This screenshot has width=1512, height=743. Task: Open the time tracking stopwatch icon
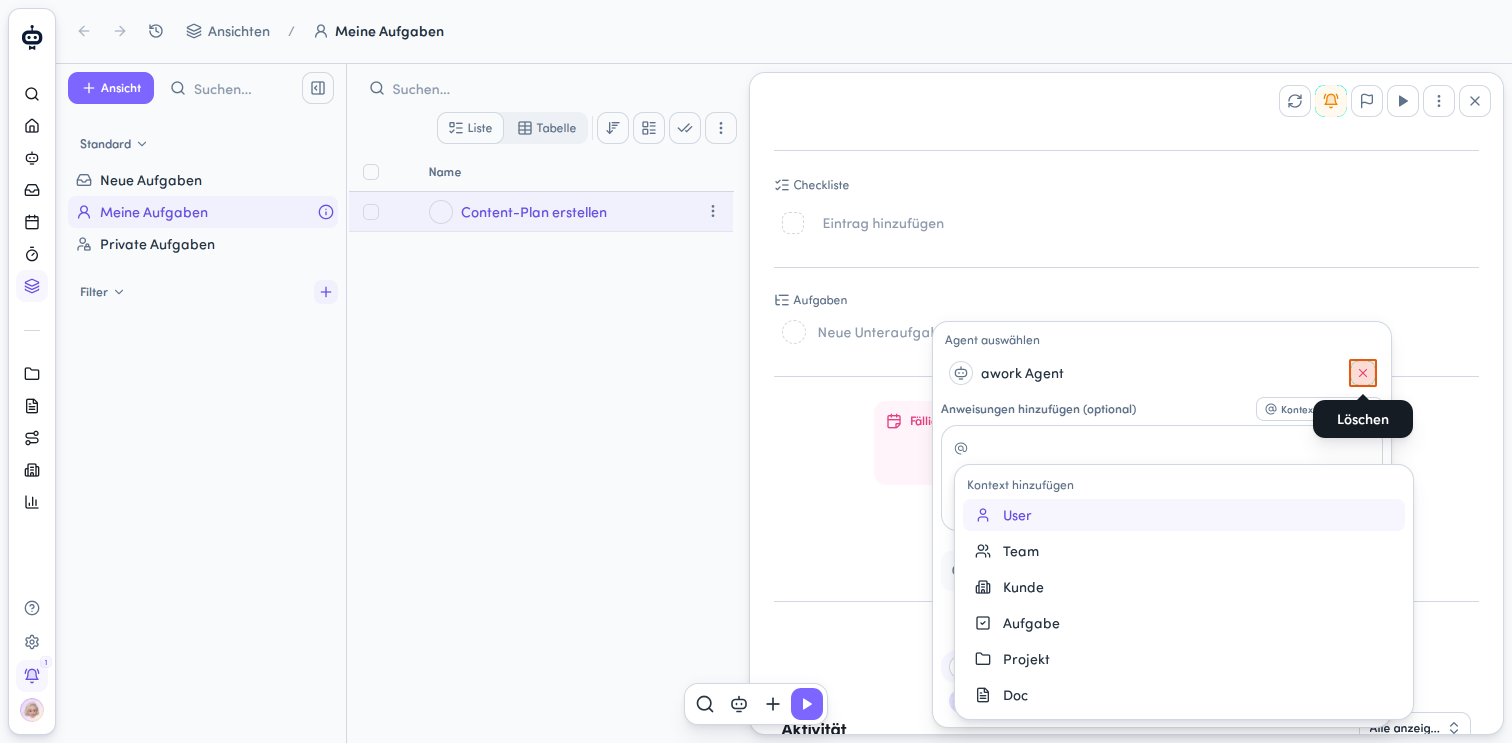coord(32,254)
